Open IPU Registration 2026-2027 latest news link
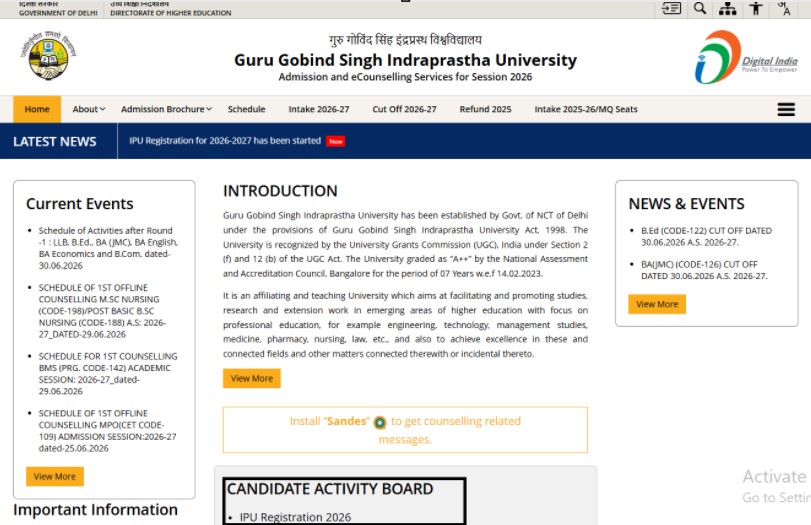Image resolution: width=811 pixels, height=525 pixels. [x=225, y=141]
